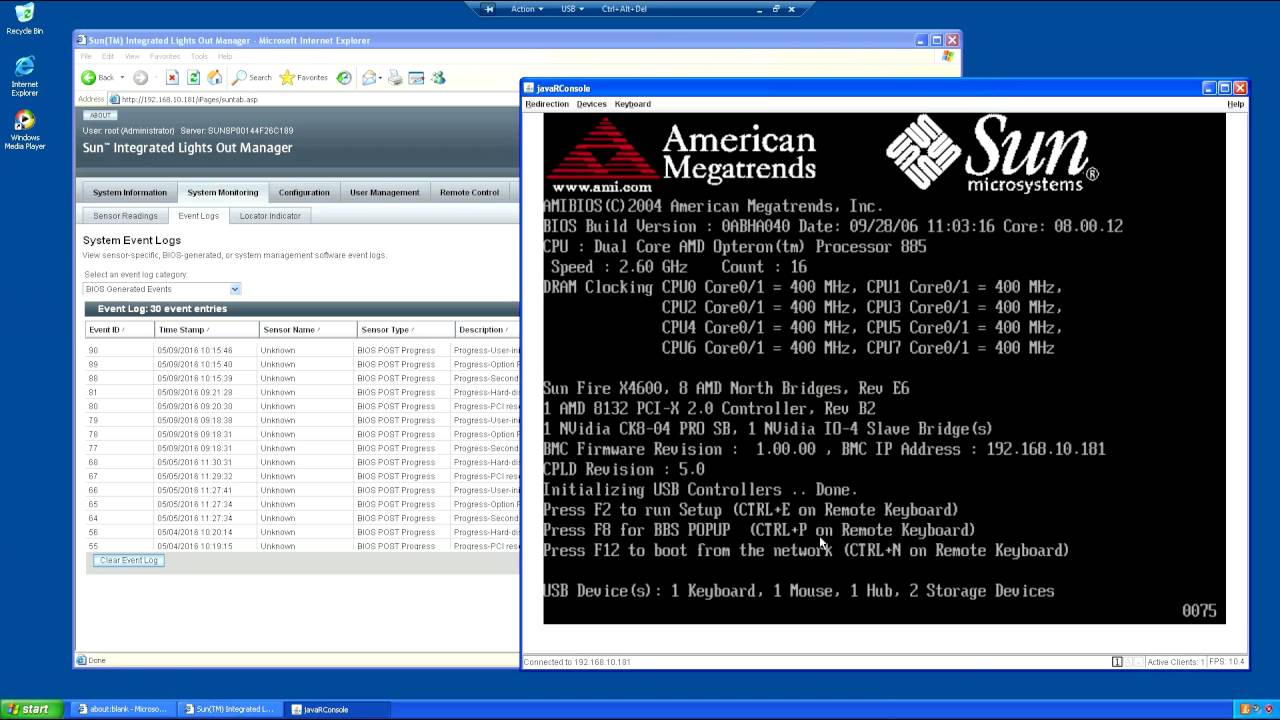
Task: Switch to the javaRConsole taskbar button
Action: coord(335,709)
